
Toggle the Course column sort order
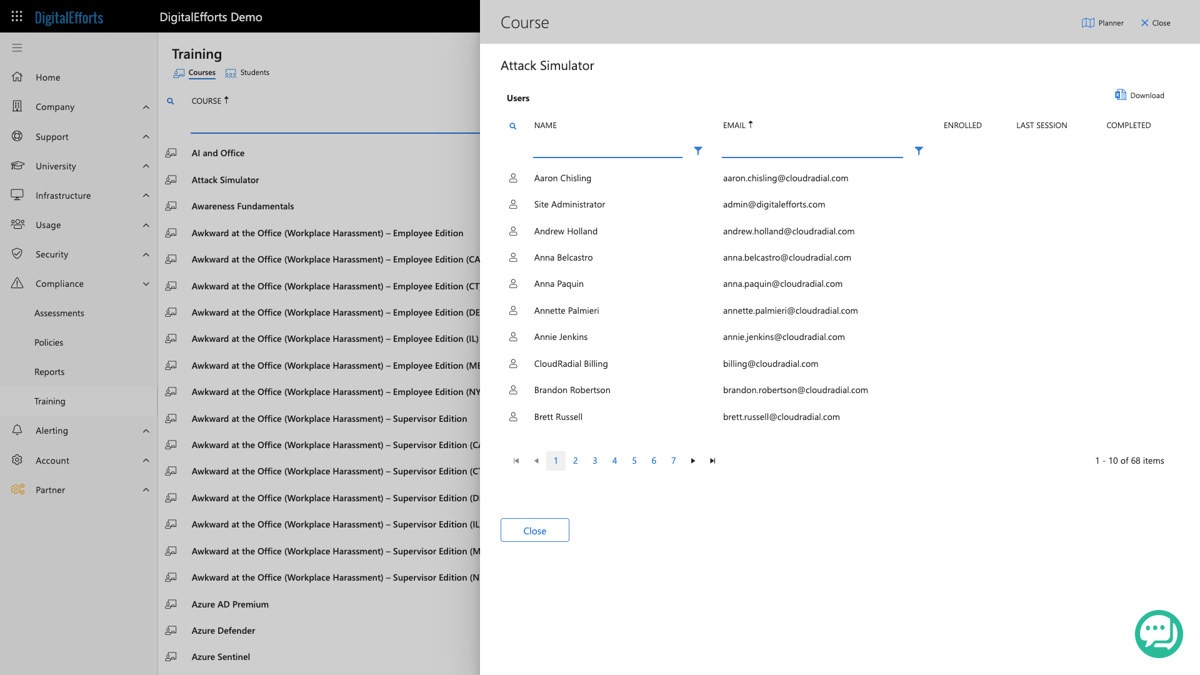point(210,100)
